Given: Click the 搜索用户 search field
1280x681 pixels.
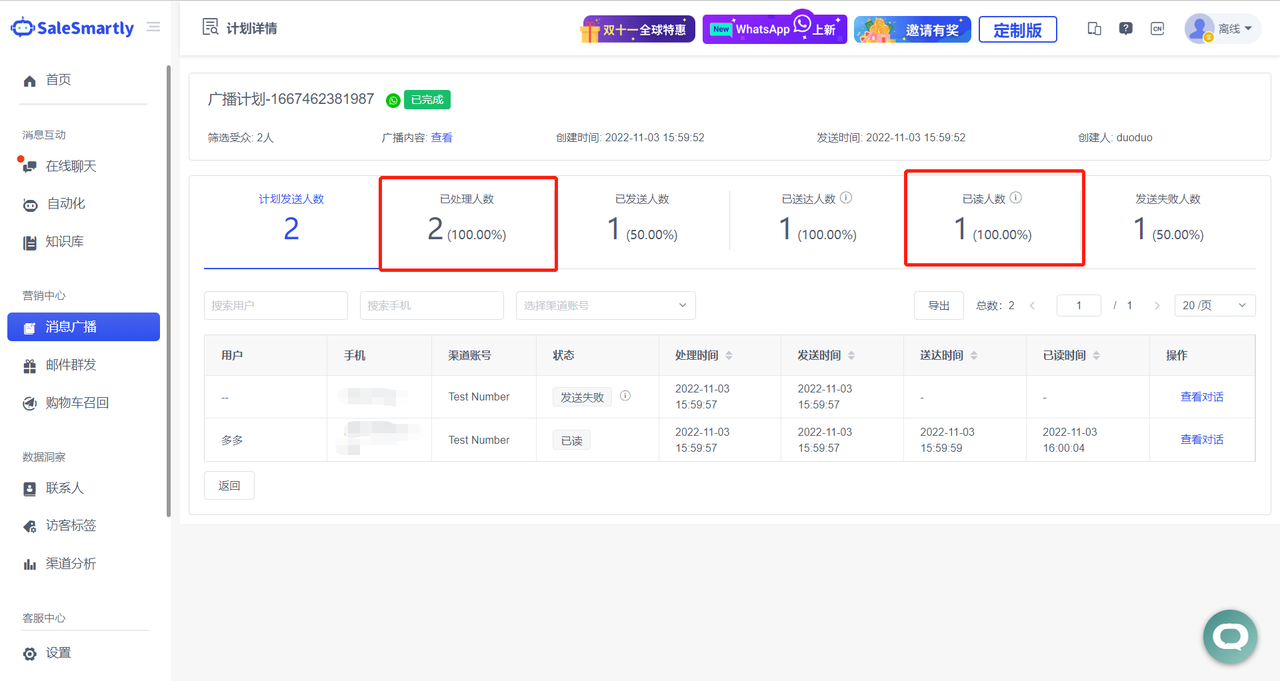Looking at the screenshot, I should 276,305.
